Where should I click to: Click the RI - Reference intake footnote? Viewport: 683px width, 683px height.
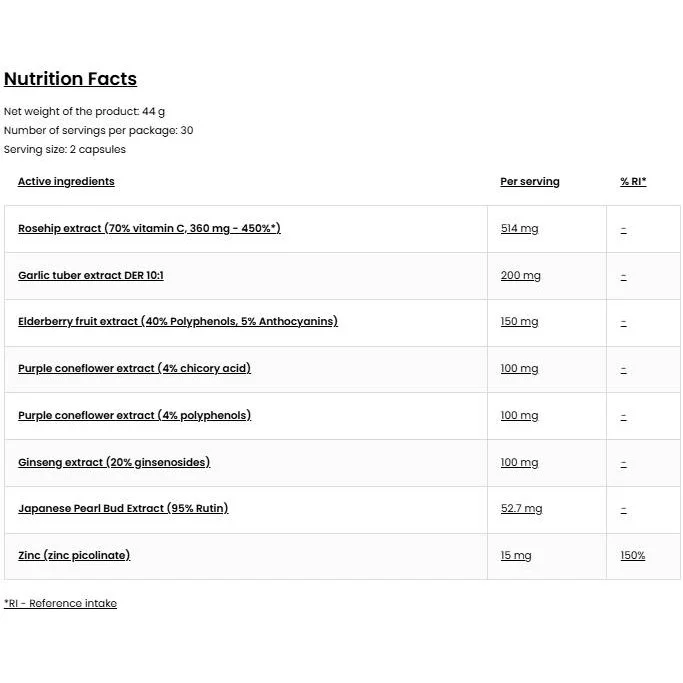pos(61,603)
